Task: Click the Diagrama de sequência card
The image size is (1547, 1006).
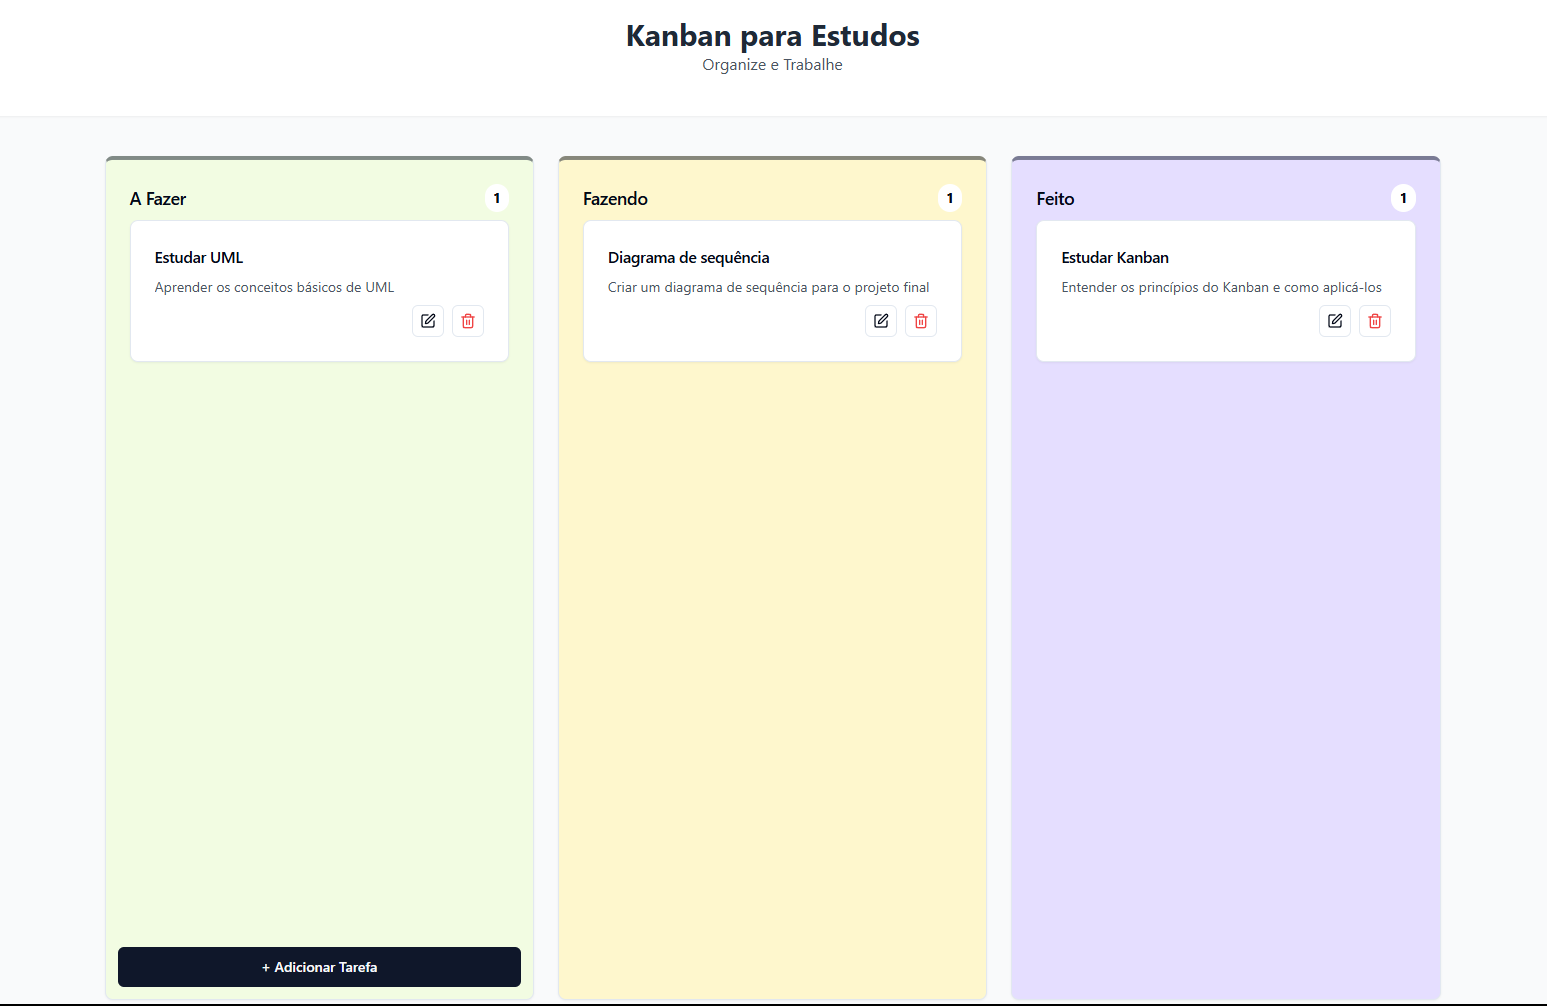Action: coord(772,270)
